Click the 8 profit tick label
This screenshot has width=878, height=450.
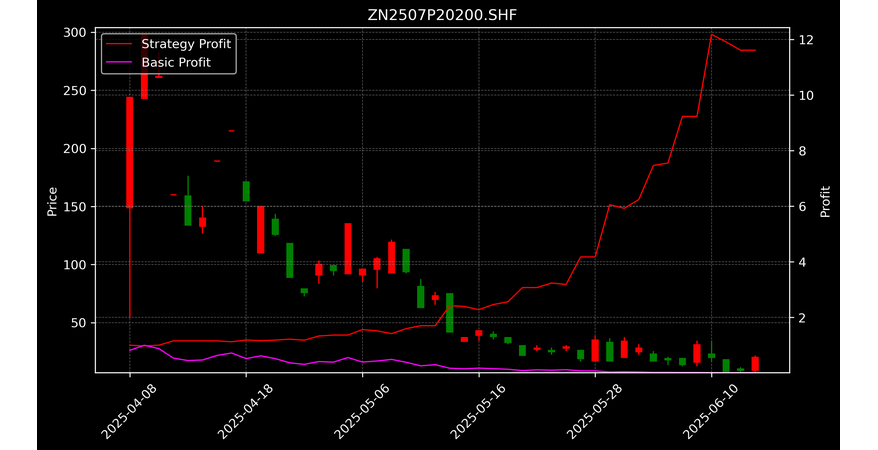tap(802, 151)
